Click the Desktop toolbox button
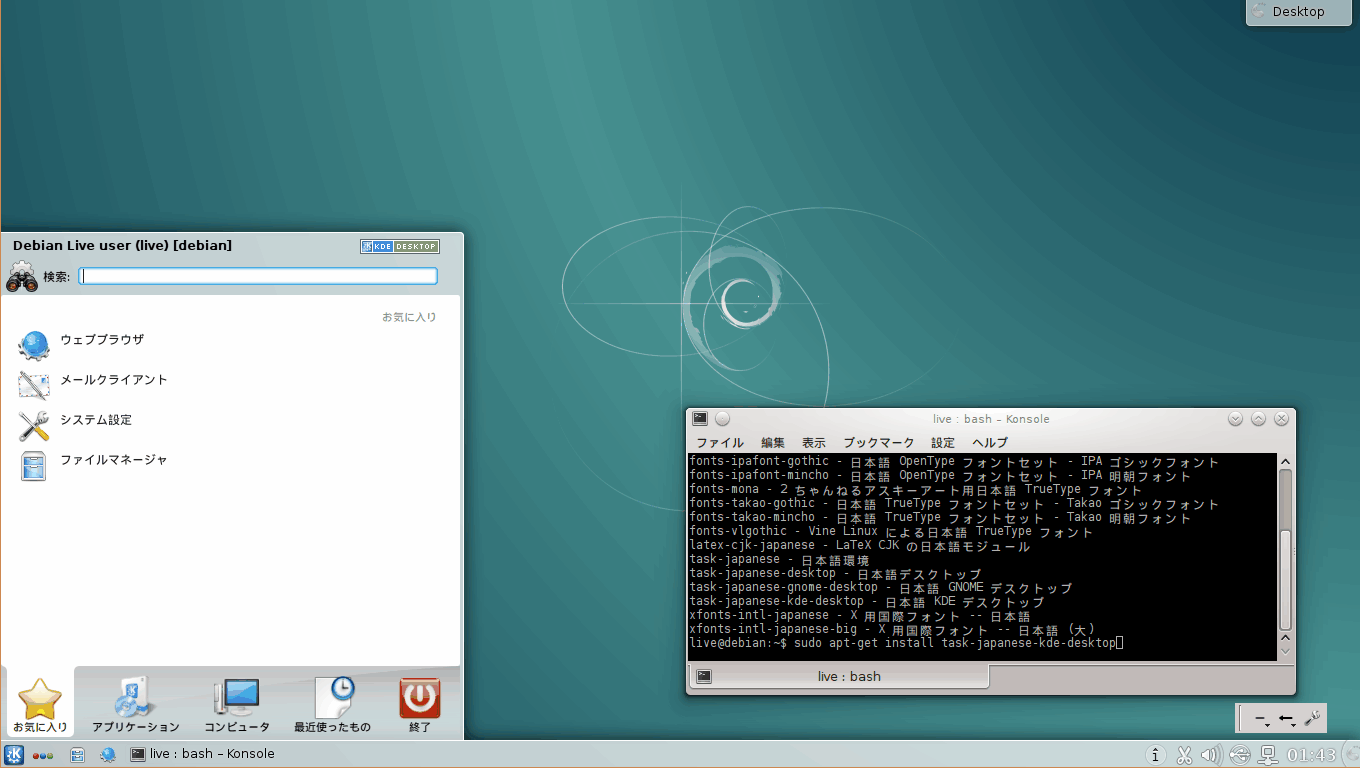Image resolution: width=1360 pixels, height=768 pixels. [x=1299, y=12]
